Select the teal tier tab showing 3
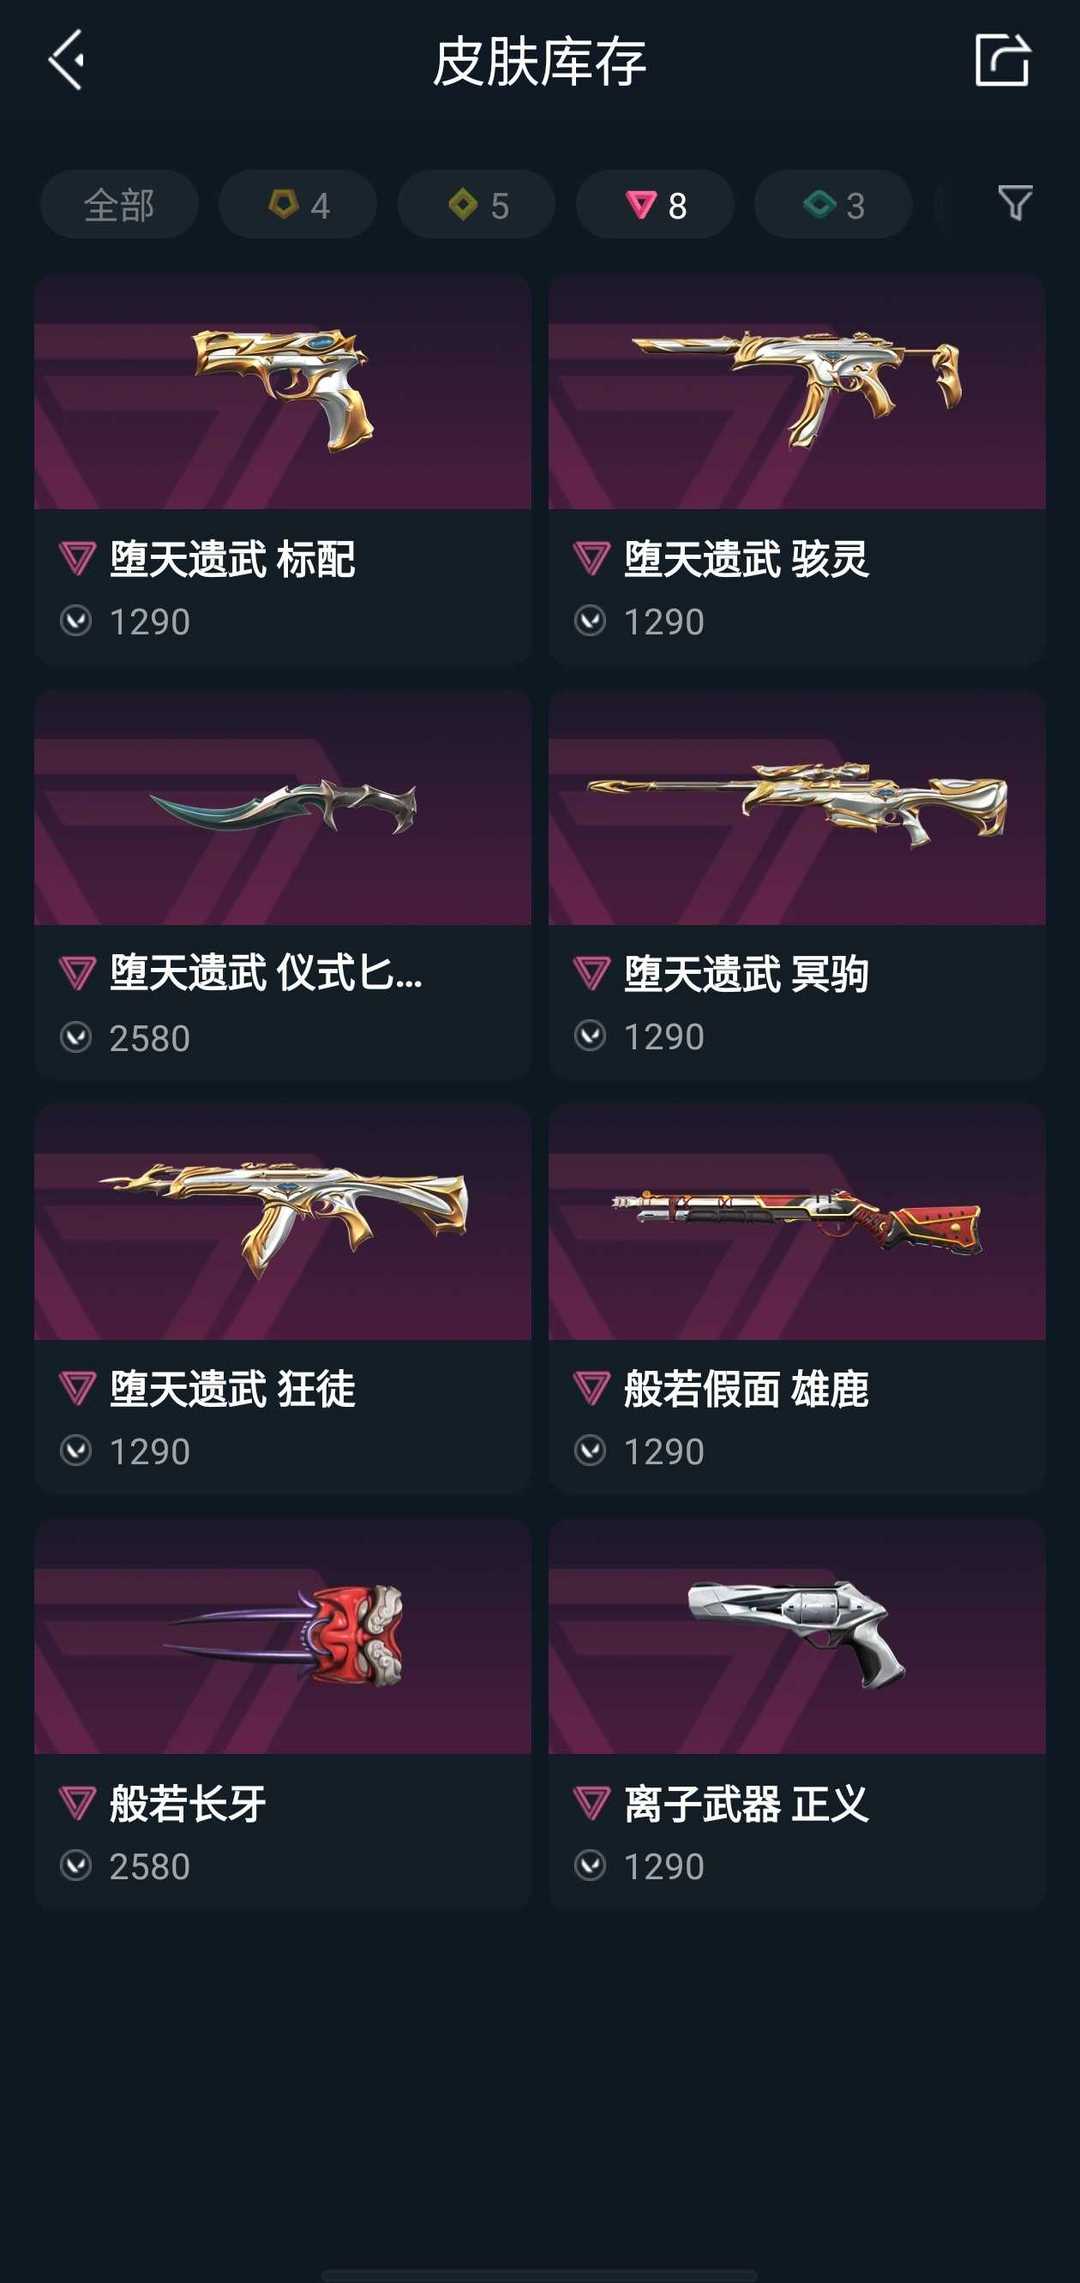The height and width of the screenshot is (2283, 1080). tap(833, 204)
